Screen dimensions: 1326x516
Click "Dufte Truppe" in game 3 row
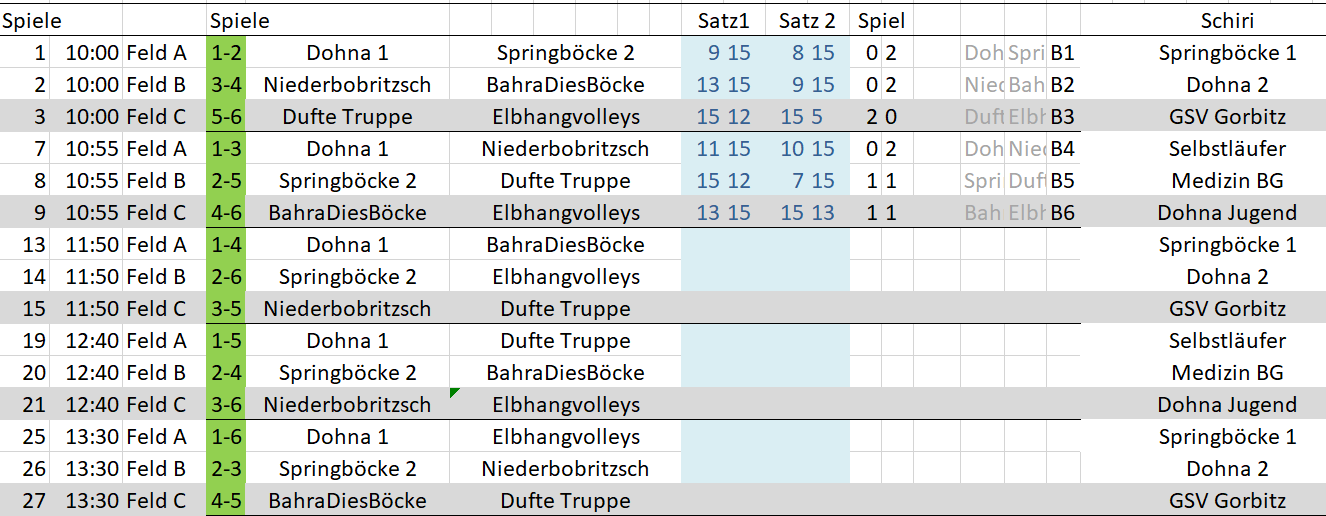347,117
